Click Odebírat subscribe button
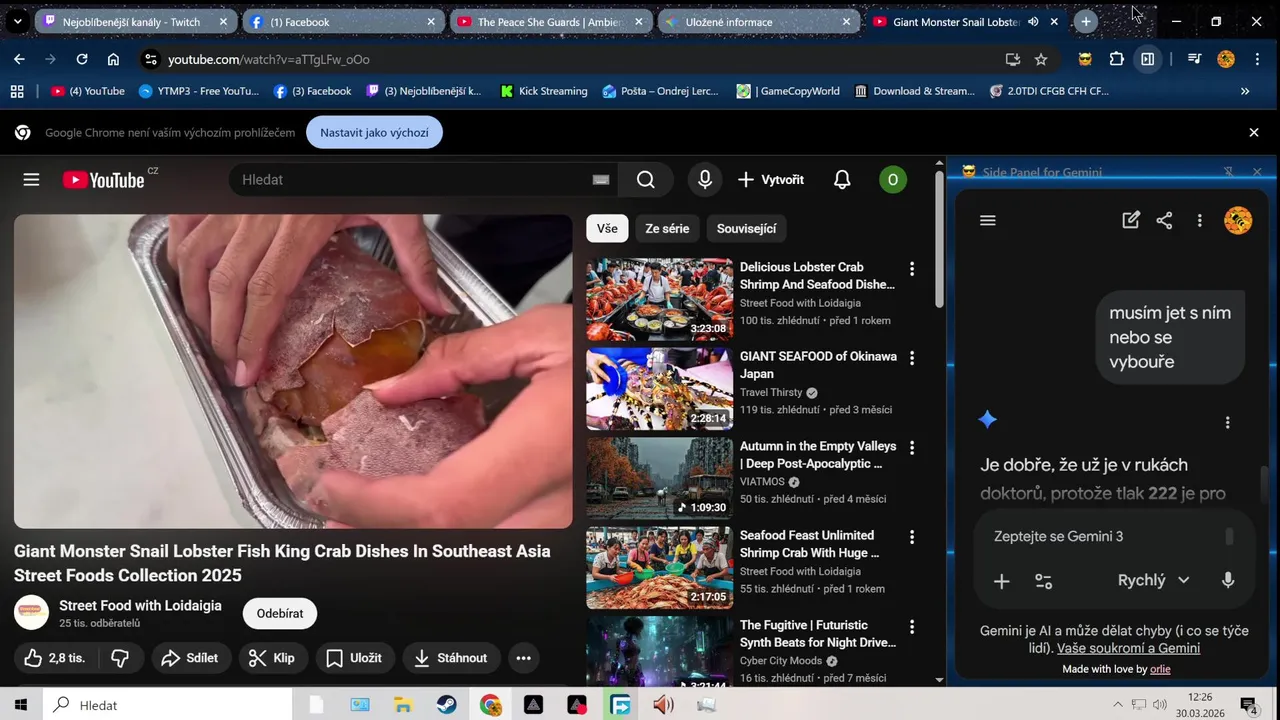The image size is (1280, 720). (x=280, y=613)
